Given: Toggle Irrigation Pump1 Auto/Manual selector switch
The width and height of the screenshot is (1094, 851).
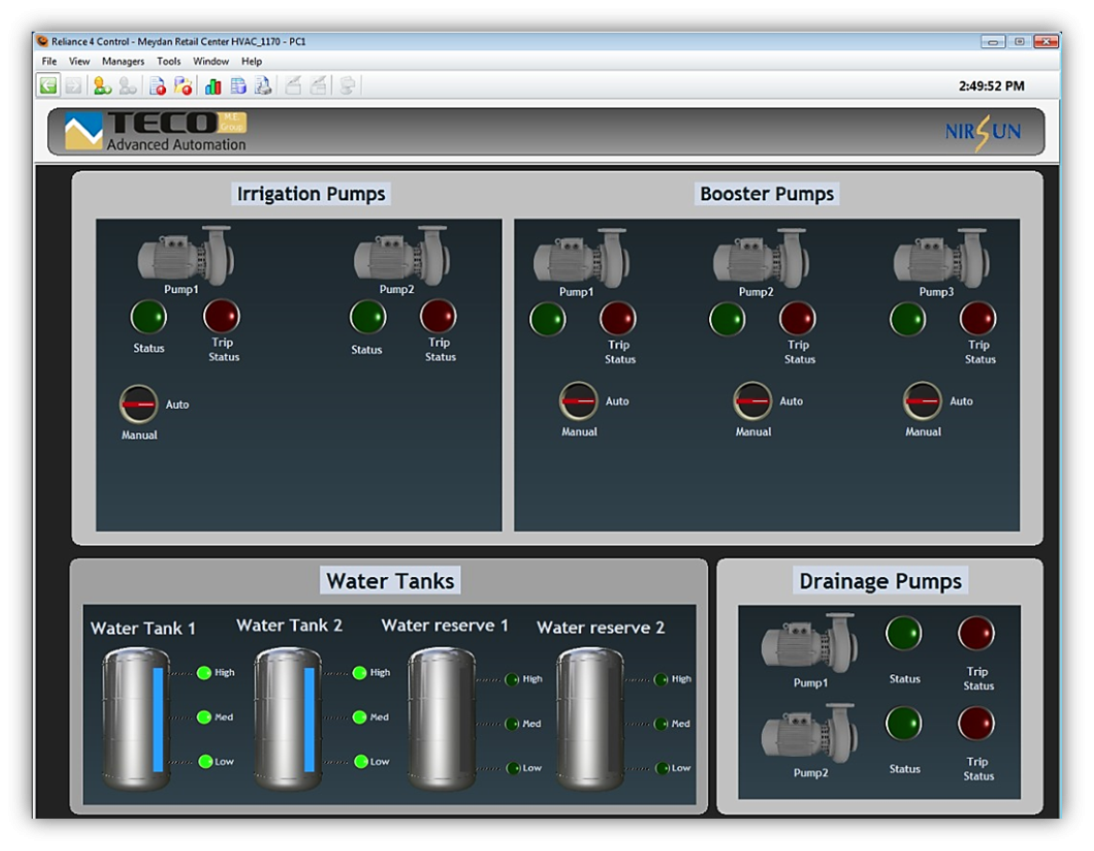Looking at the screenshot, I should tap(139, 404).
